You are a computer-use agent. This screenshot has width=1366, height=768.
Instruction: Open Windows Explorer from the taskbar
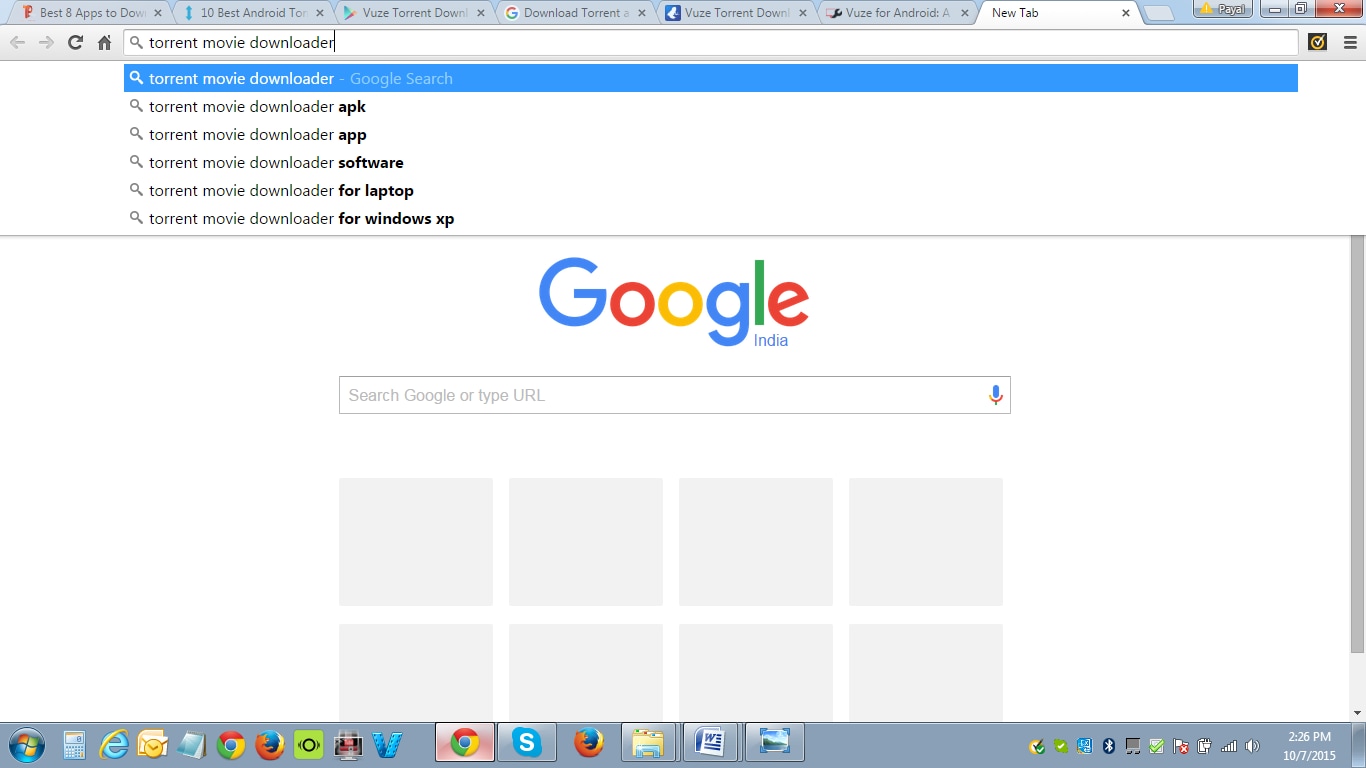point(649,743)
